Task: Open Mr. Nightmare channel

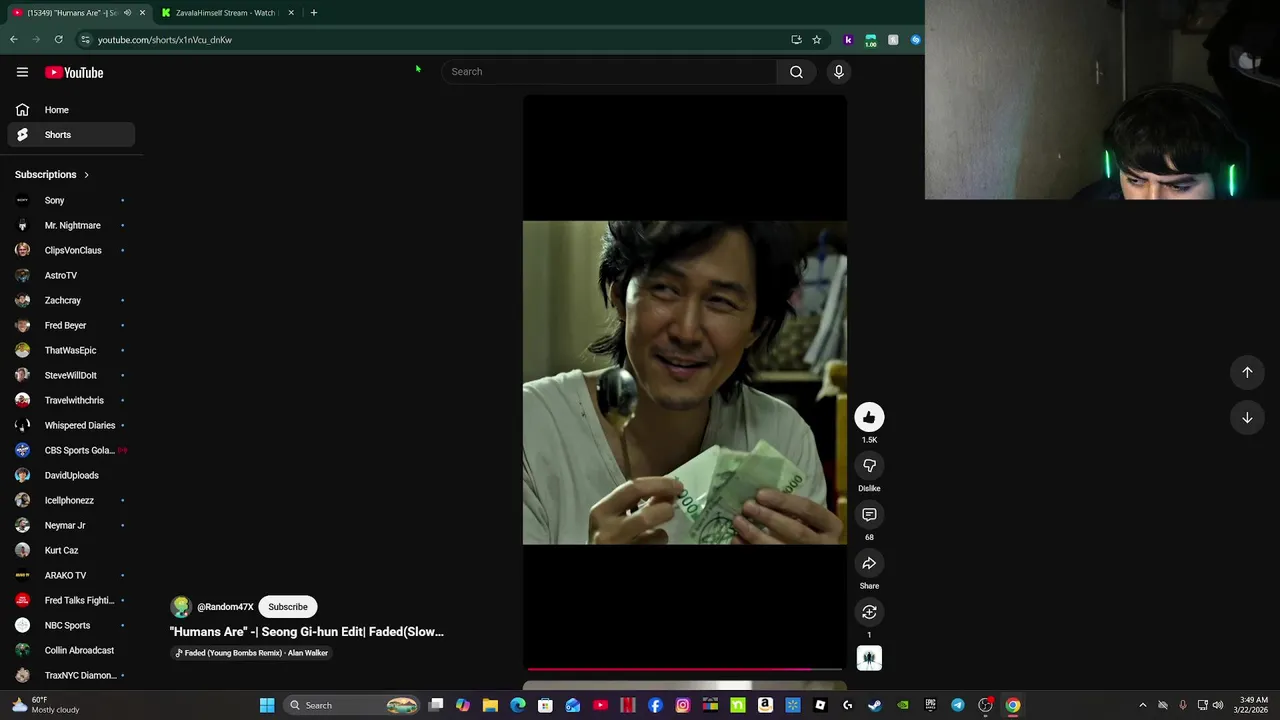Action: pyautogui.click(x=71, y=225)
